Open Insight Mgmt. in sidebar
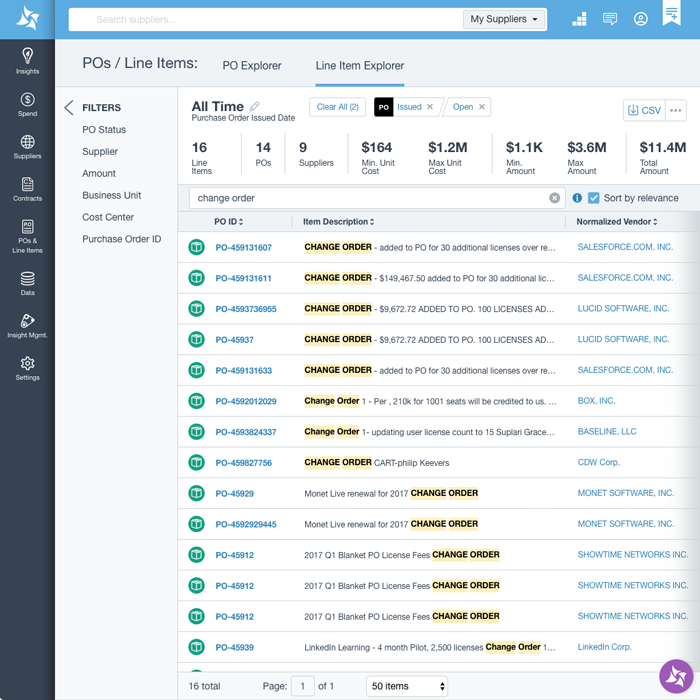The height and width of the screenshot is (700, 700). click(27, 325)
